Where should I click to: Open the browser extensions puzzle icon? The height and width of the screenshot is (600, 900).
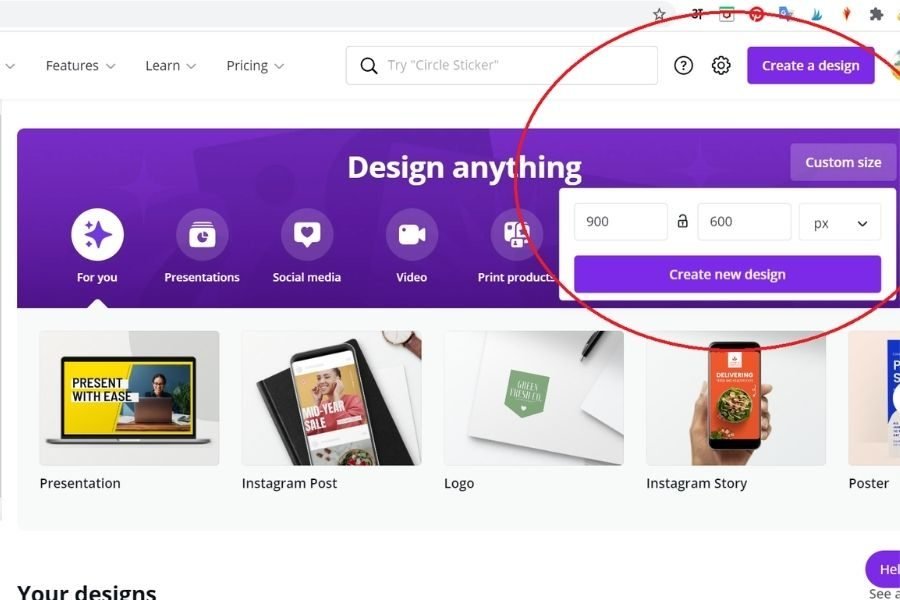point(876,14)
